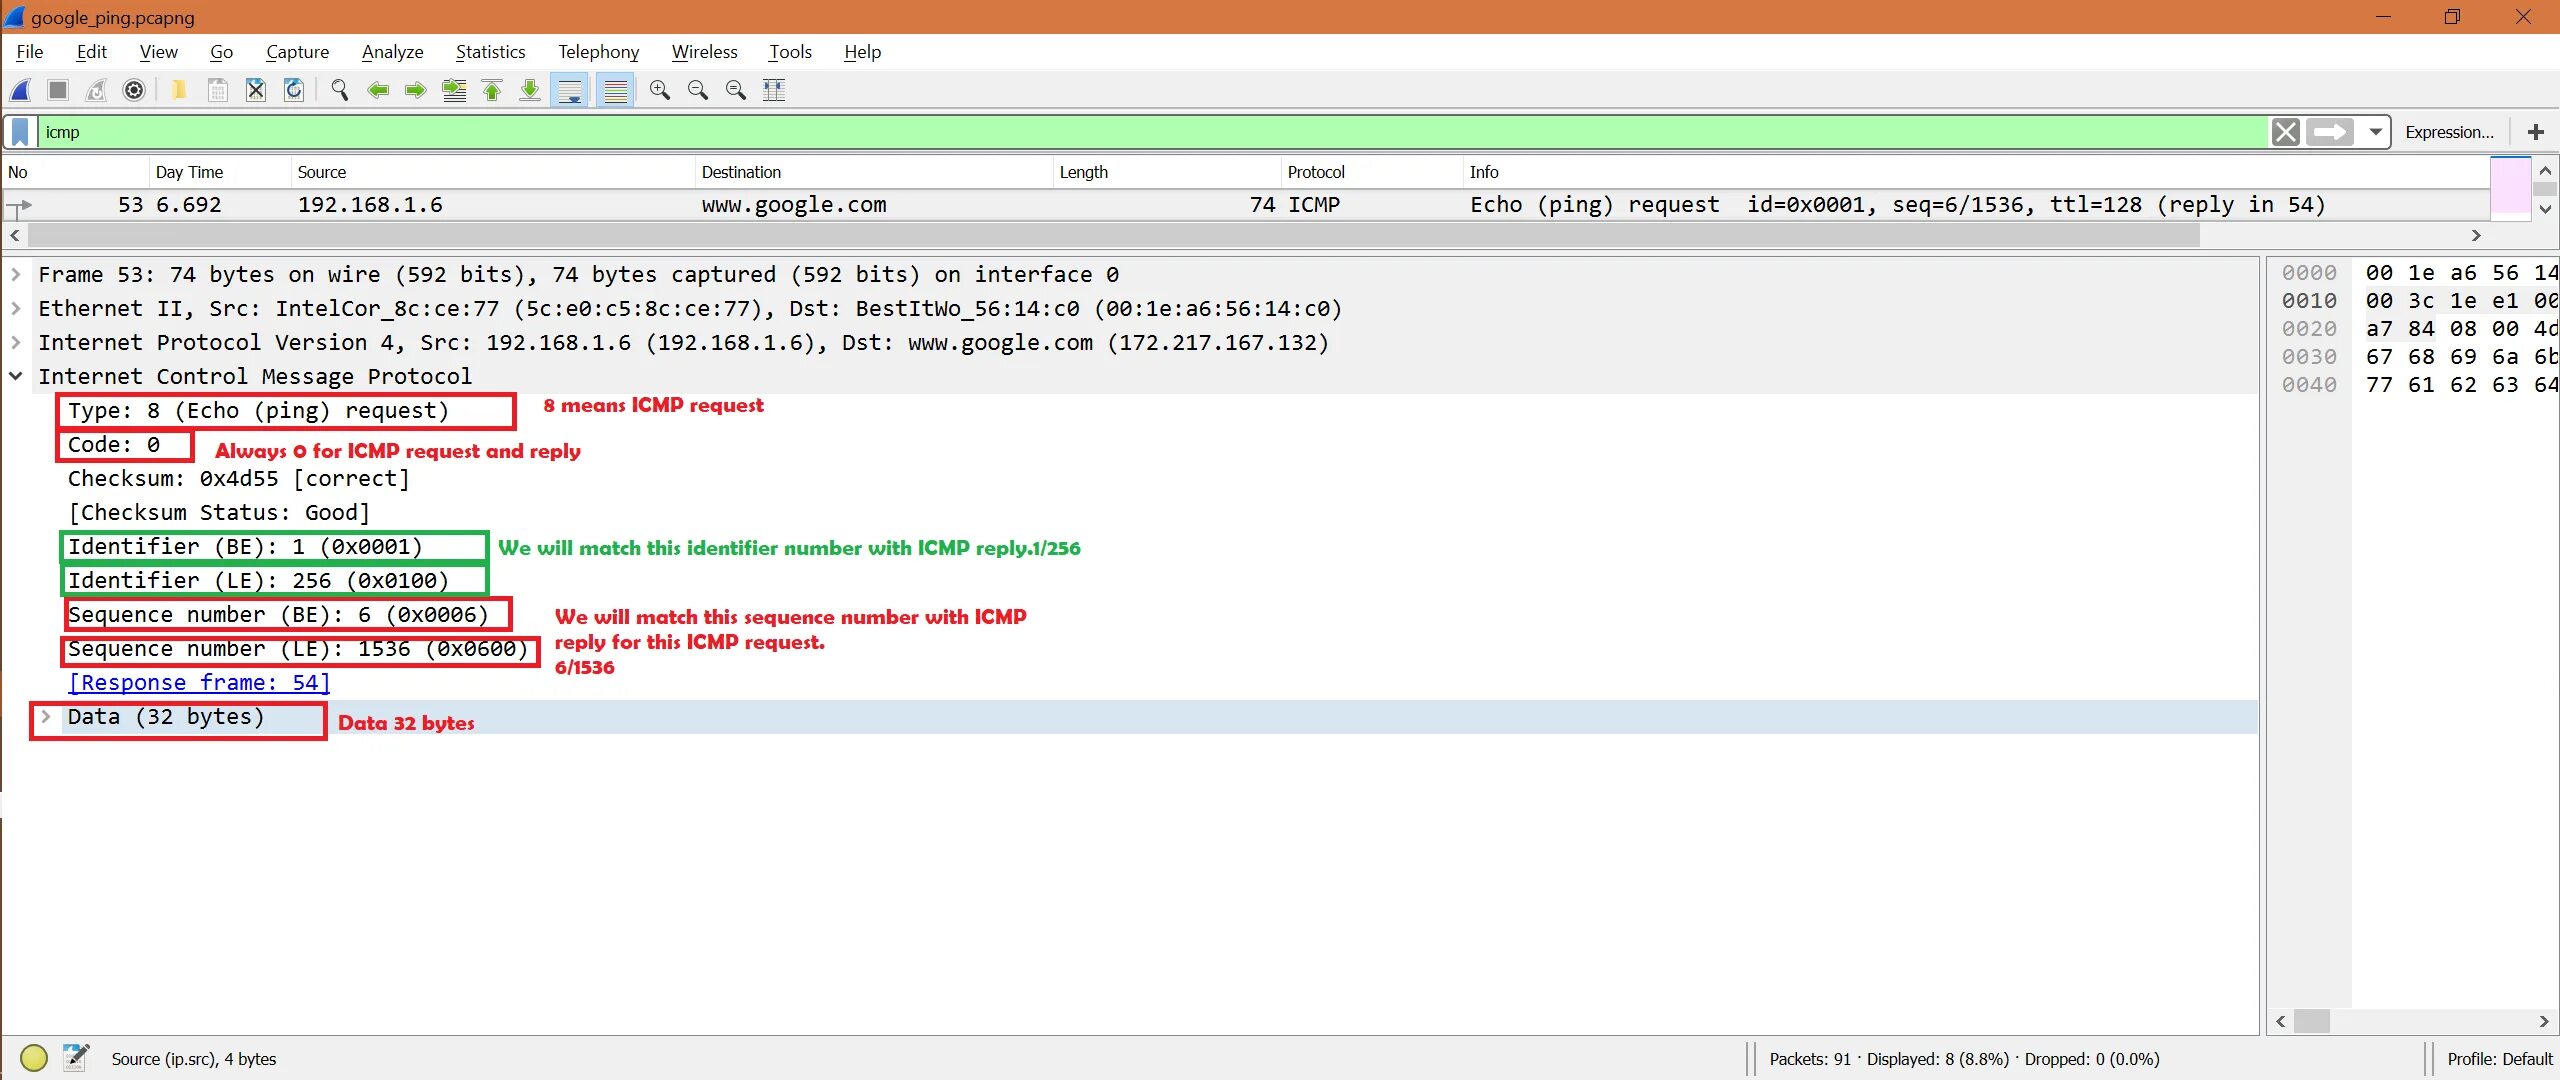
Task: Open capture options gear icon
Action: click(x=134, y=91)
